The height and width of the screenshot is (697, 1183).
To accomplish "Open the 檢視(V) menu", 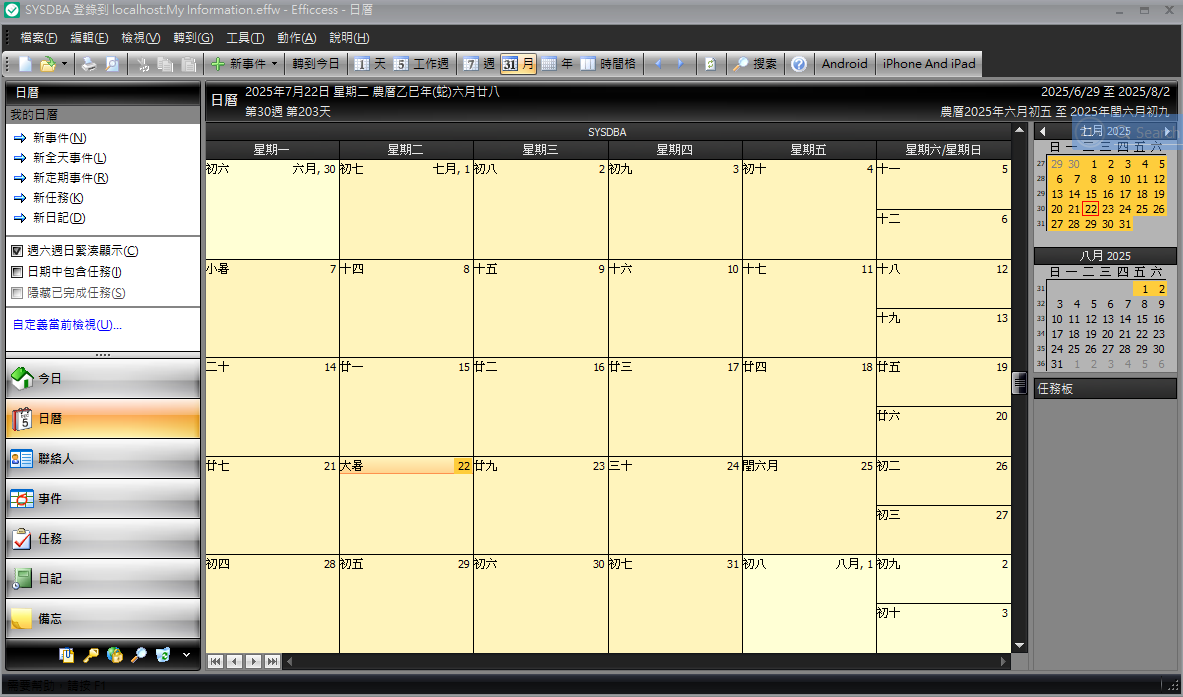I will (140, 38).
